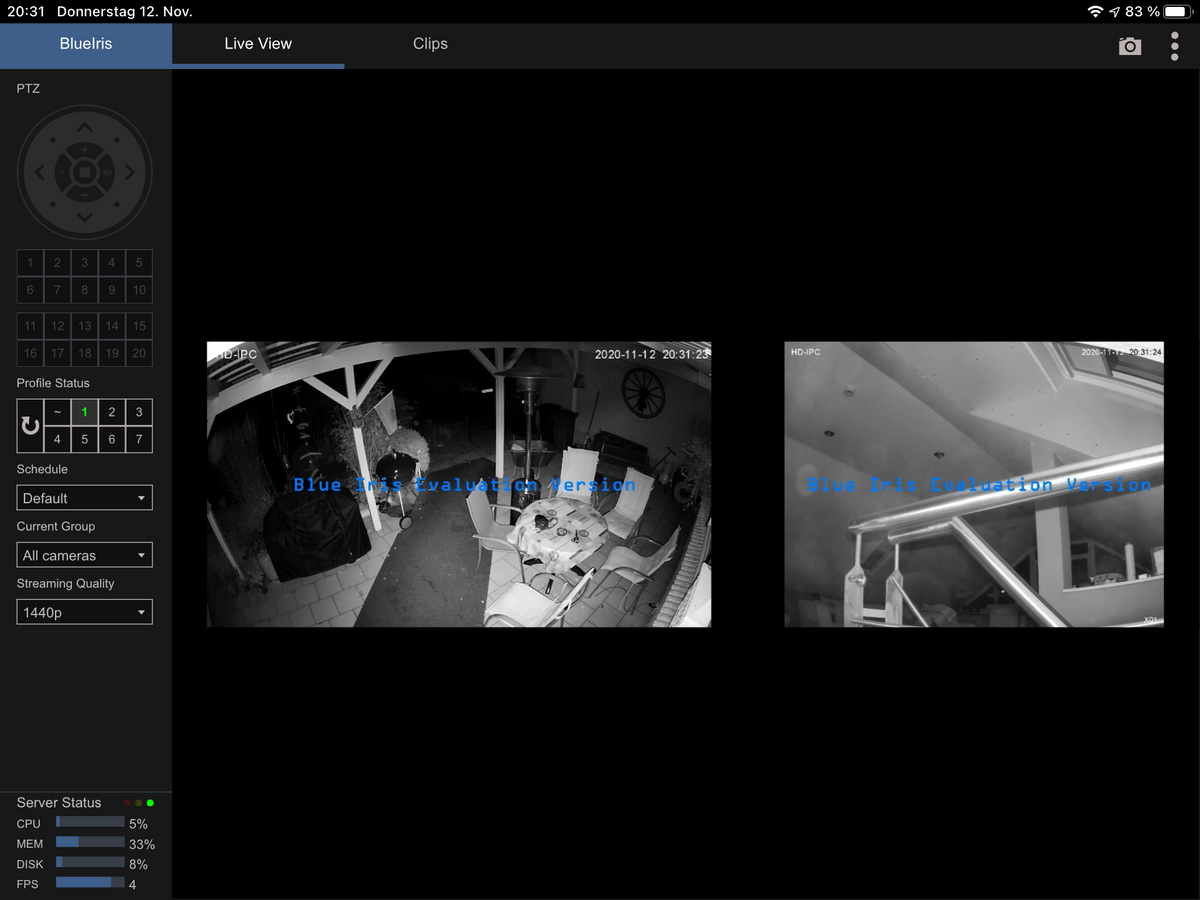Image resolution: width=1200 pixels, height=900 pixels.
Task: Take a snapshot with the camera icon
Action: click(x=1130, y=46)
